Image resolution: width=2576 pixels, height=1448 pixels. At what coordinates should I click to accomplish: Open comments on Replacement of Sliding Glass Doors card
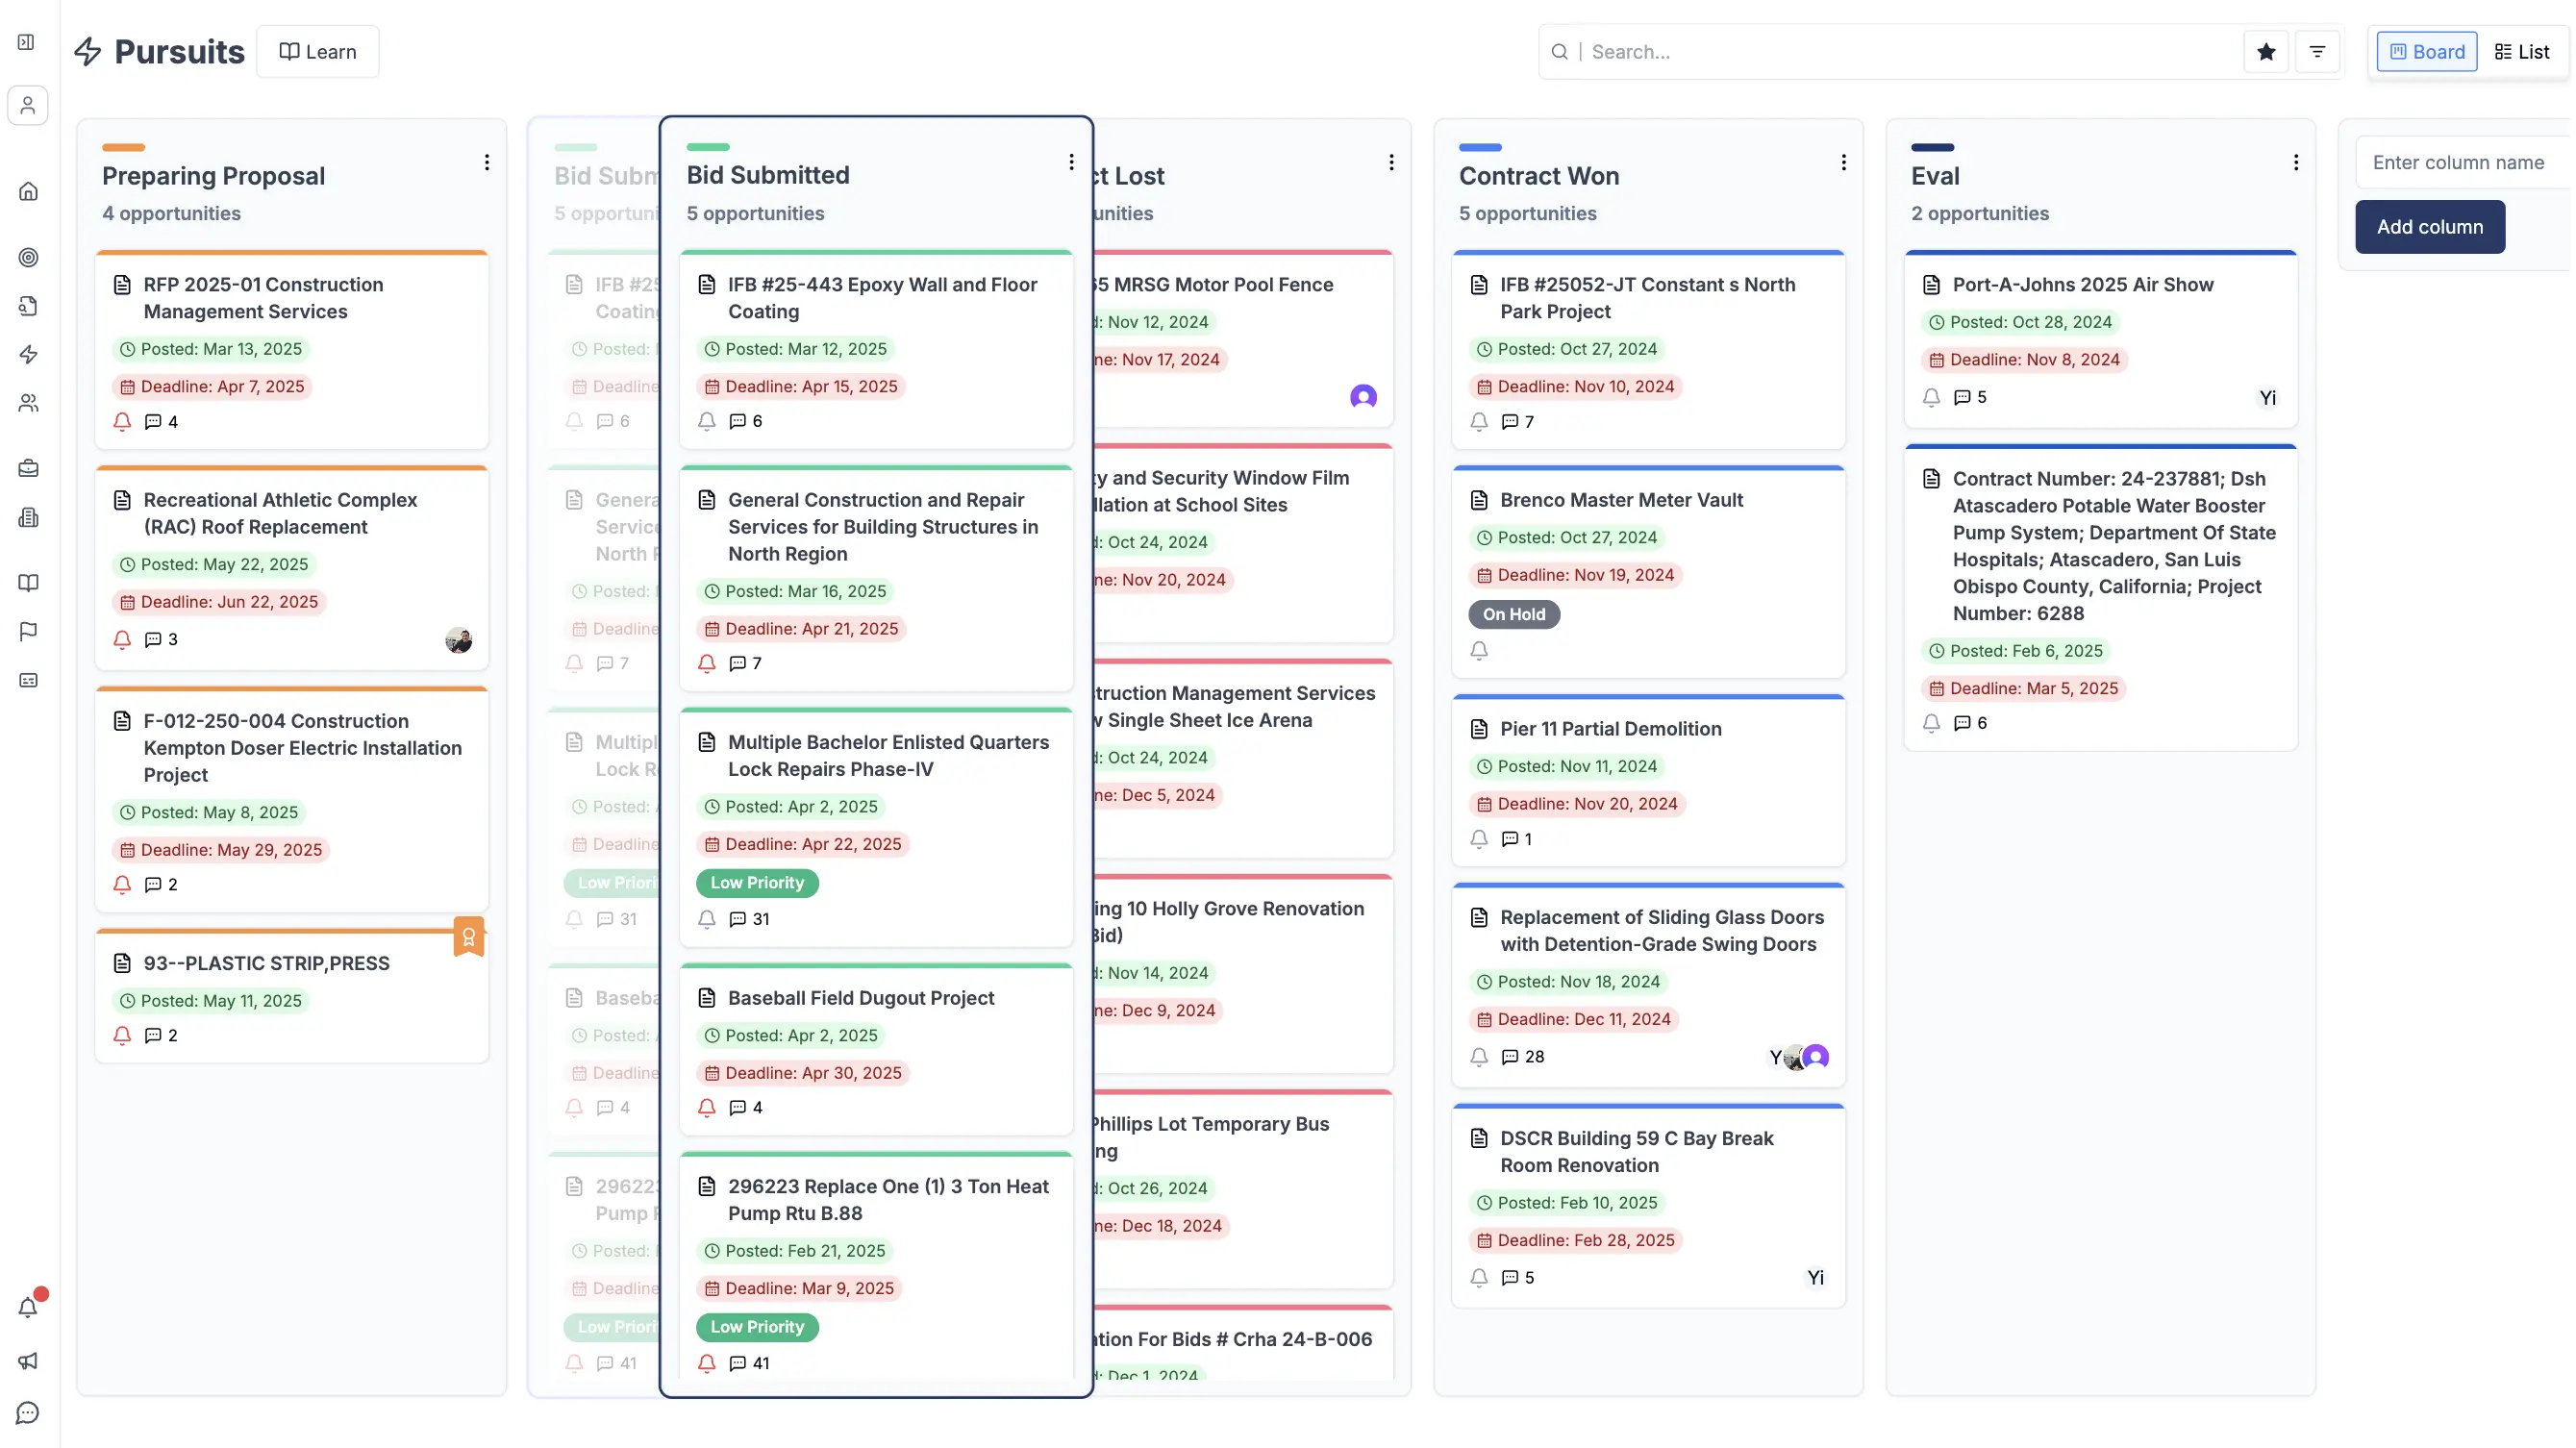coord(1523,1057)
